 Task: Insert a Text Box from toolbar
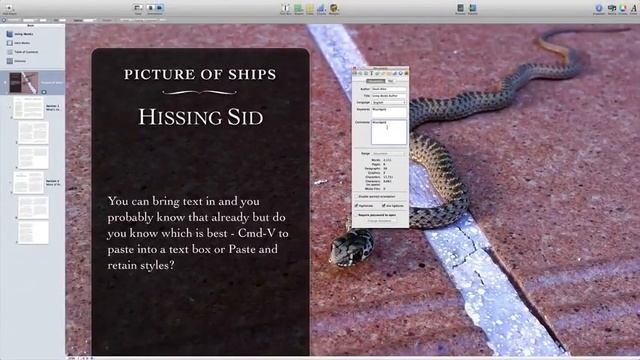286,8
